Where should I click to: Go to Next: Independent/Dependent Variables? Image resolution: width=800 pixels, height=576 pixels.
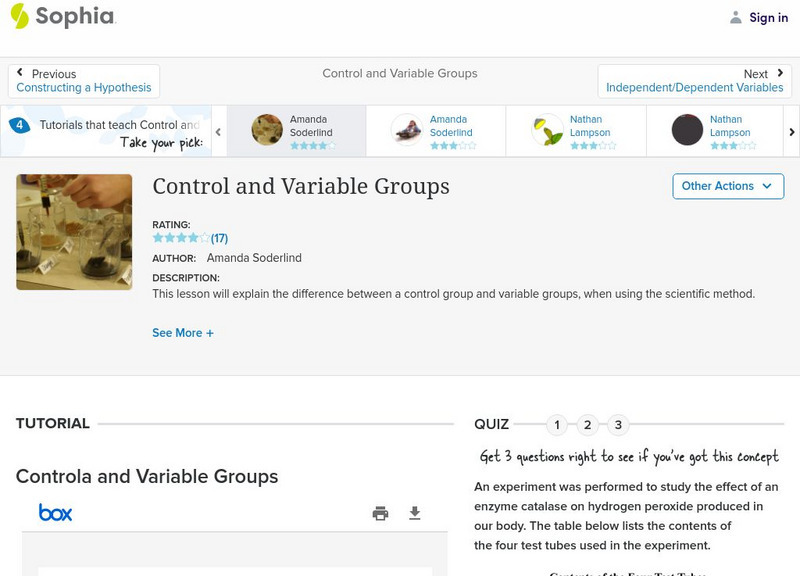coord(694,81)
